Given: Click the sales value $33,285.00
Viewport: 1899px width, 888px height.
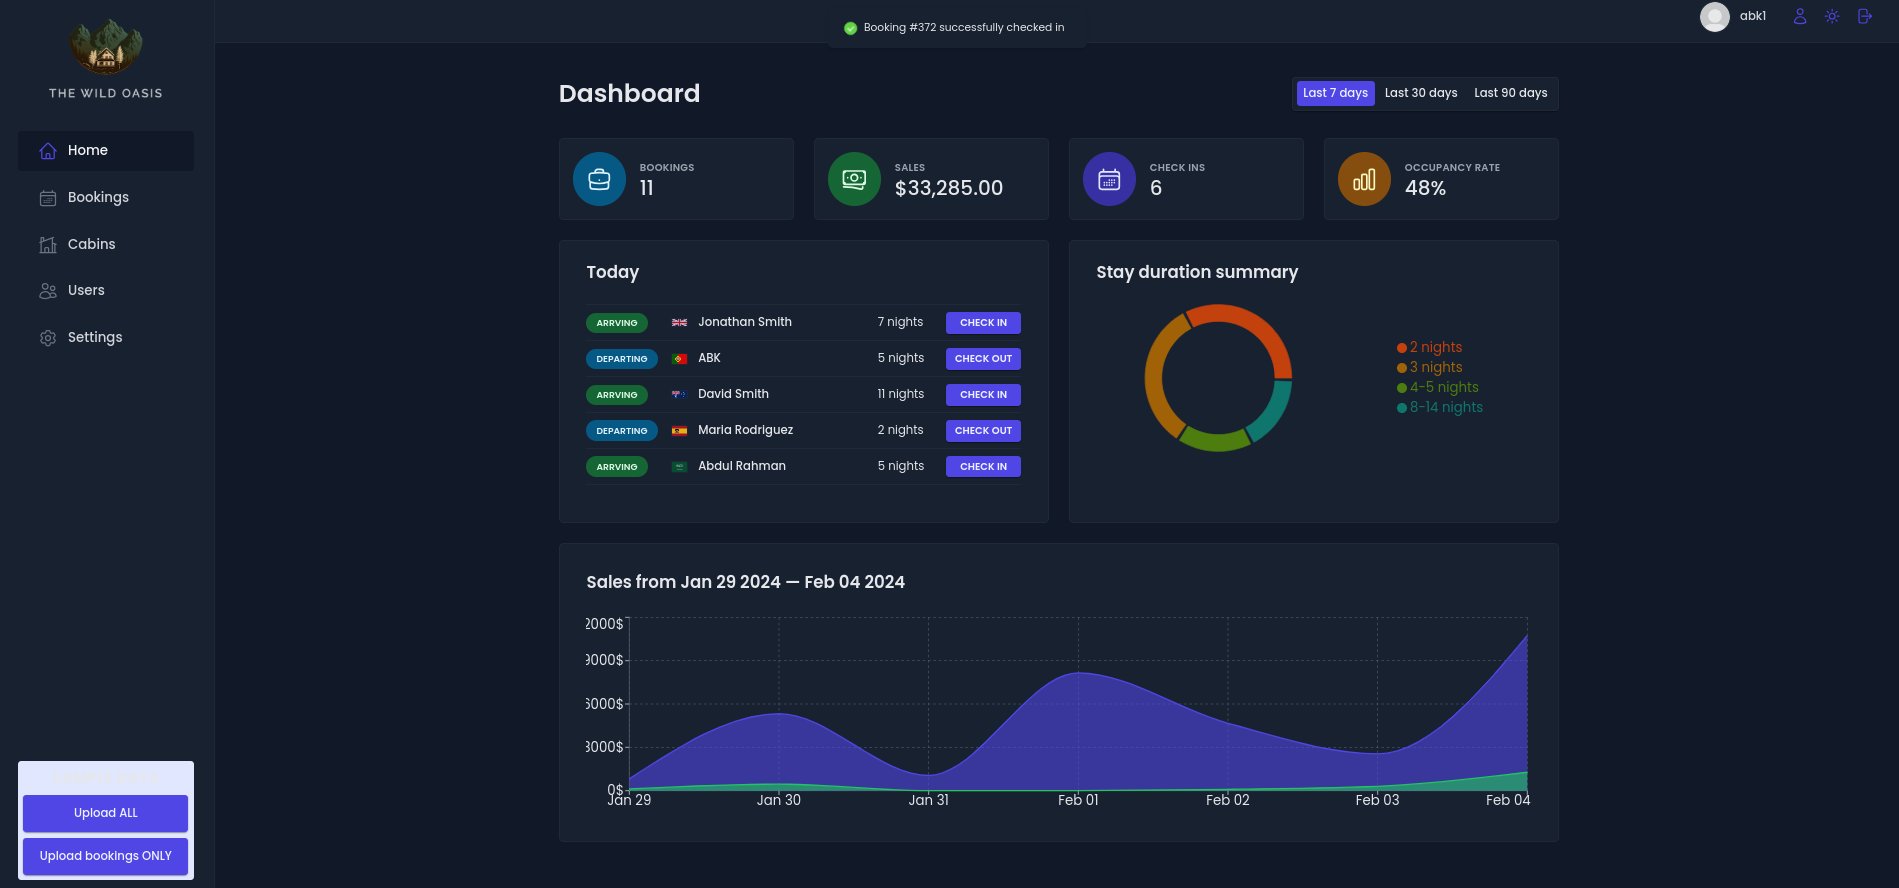Looking at the screenshot, I should click(948, 188).
